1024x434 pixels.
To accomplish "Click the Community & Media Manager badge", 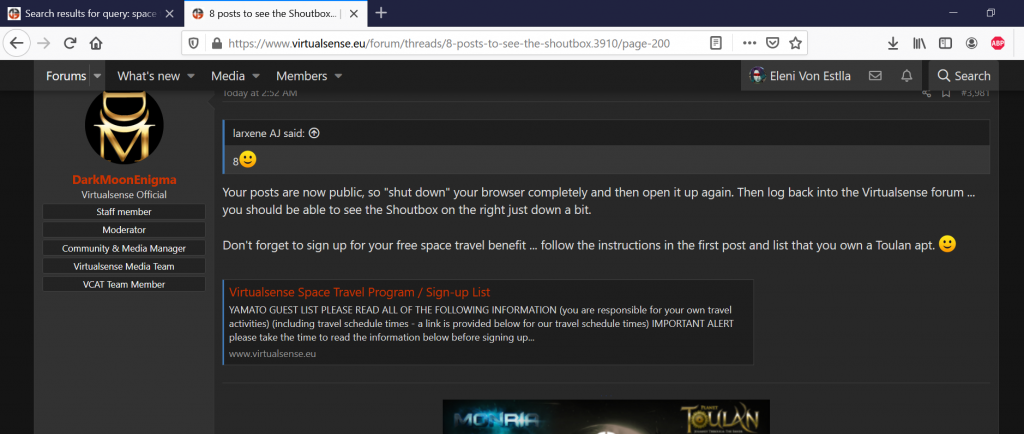I will pyautogui.click(x=124, y=248).
